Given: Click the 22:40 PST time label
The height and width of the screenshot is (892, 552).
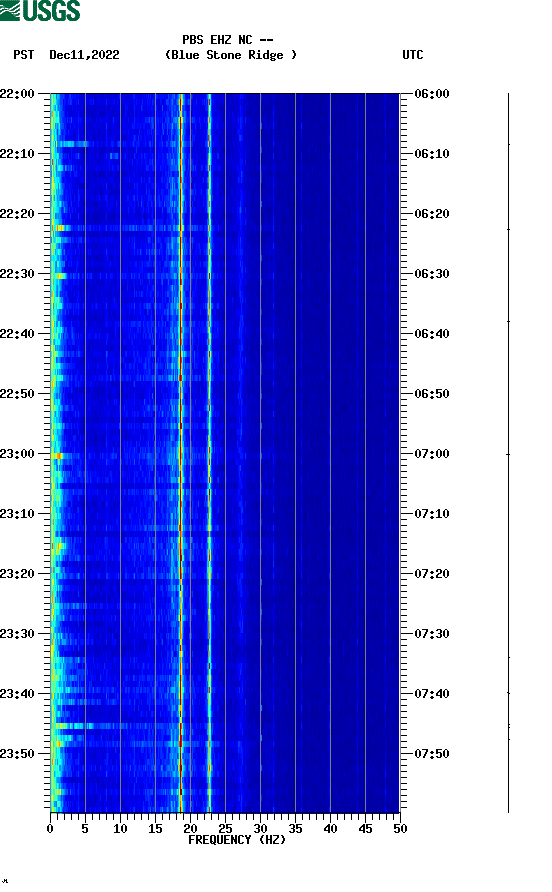Looking at the screenshot, I should [x=17, y=334].
